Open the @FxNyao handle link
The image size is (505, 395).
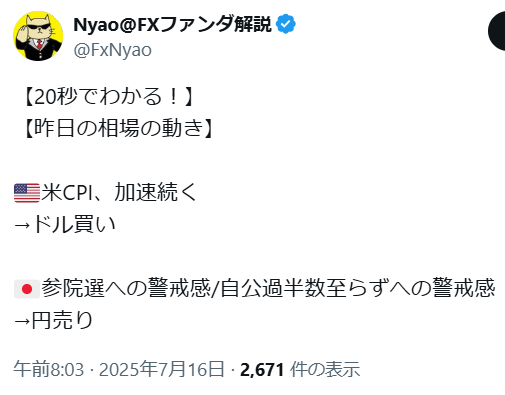click(112, 50)
